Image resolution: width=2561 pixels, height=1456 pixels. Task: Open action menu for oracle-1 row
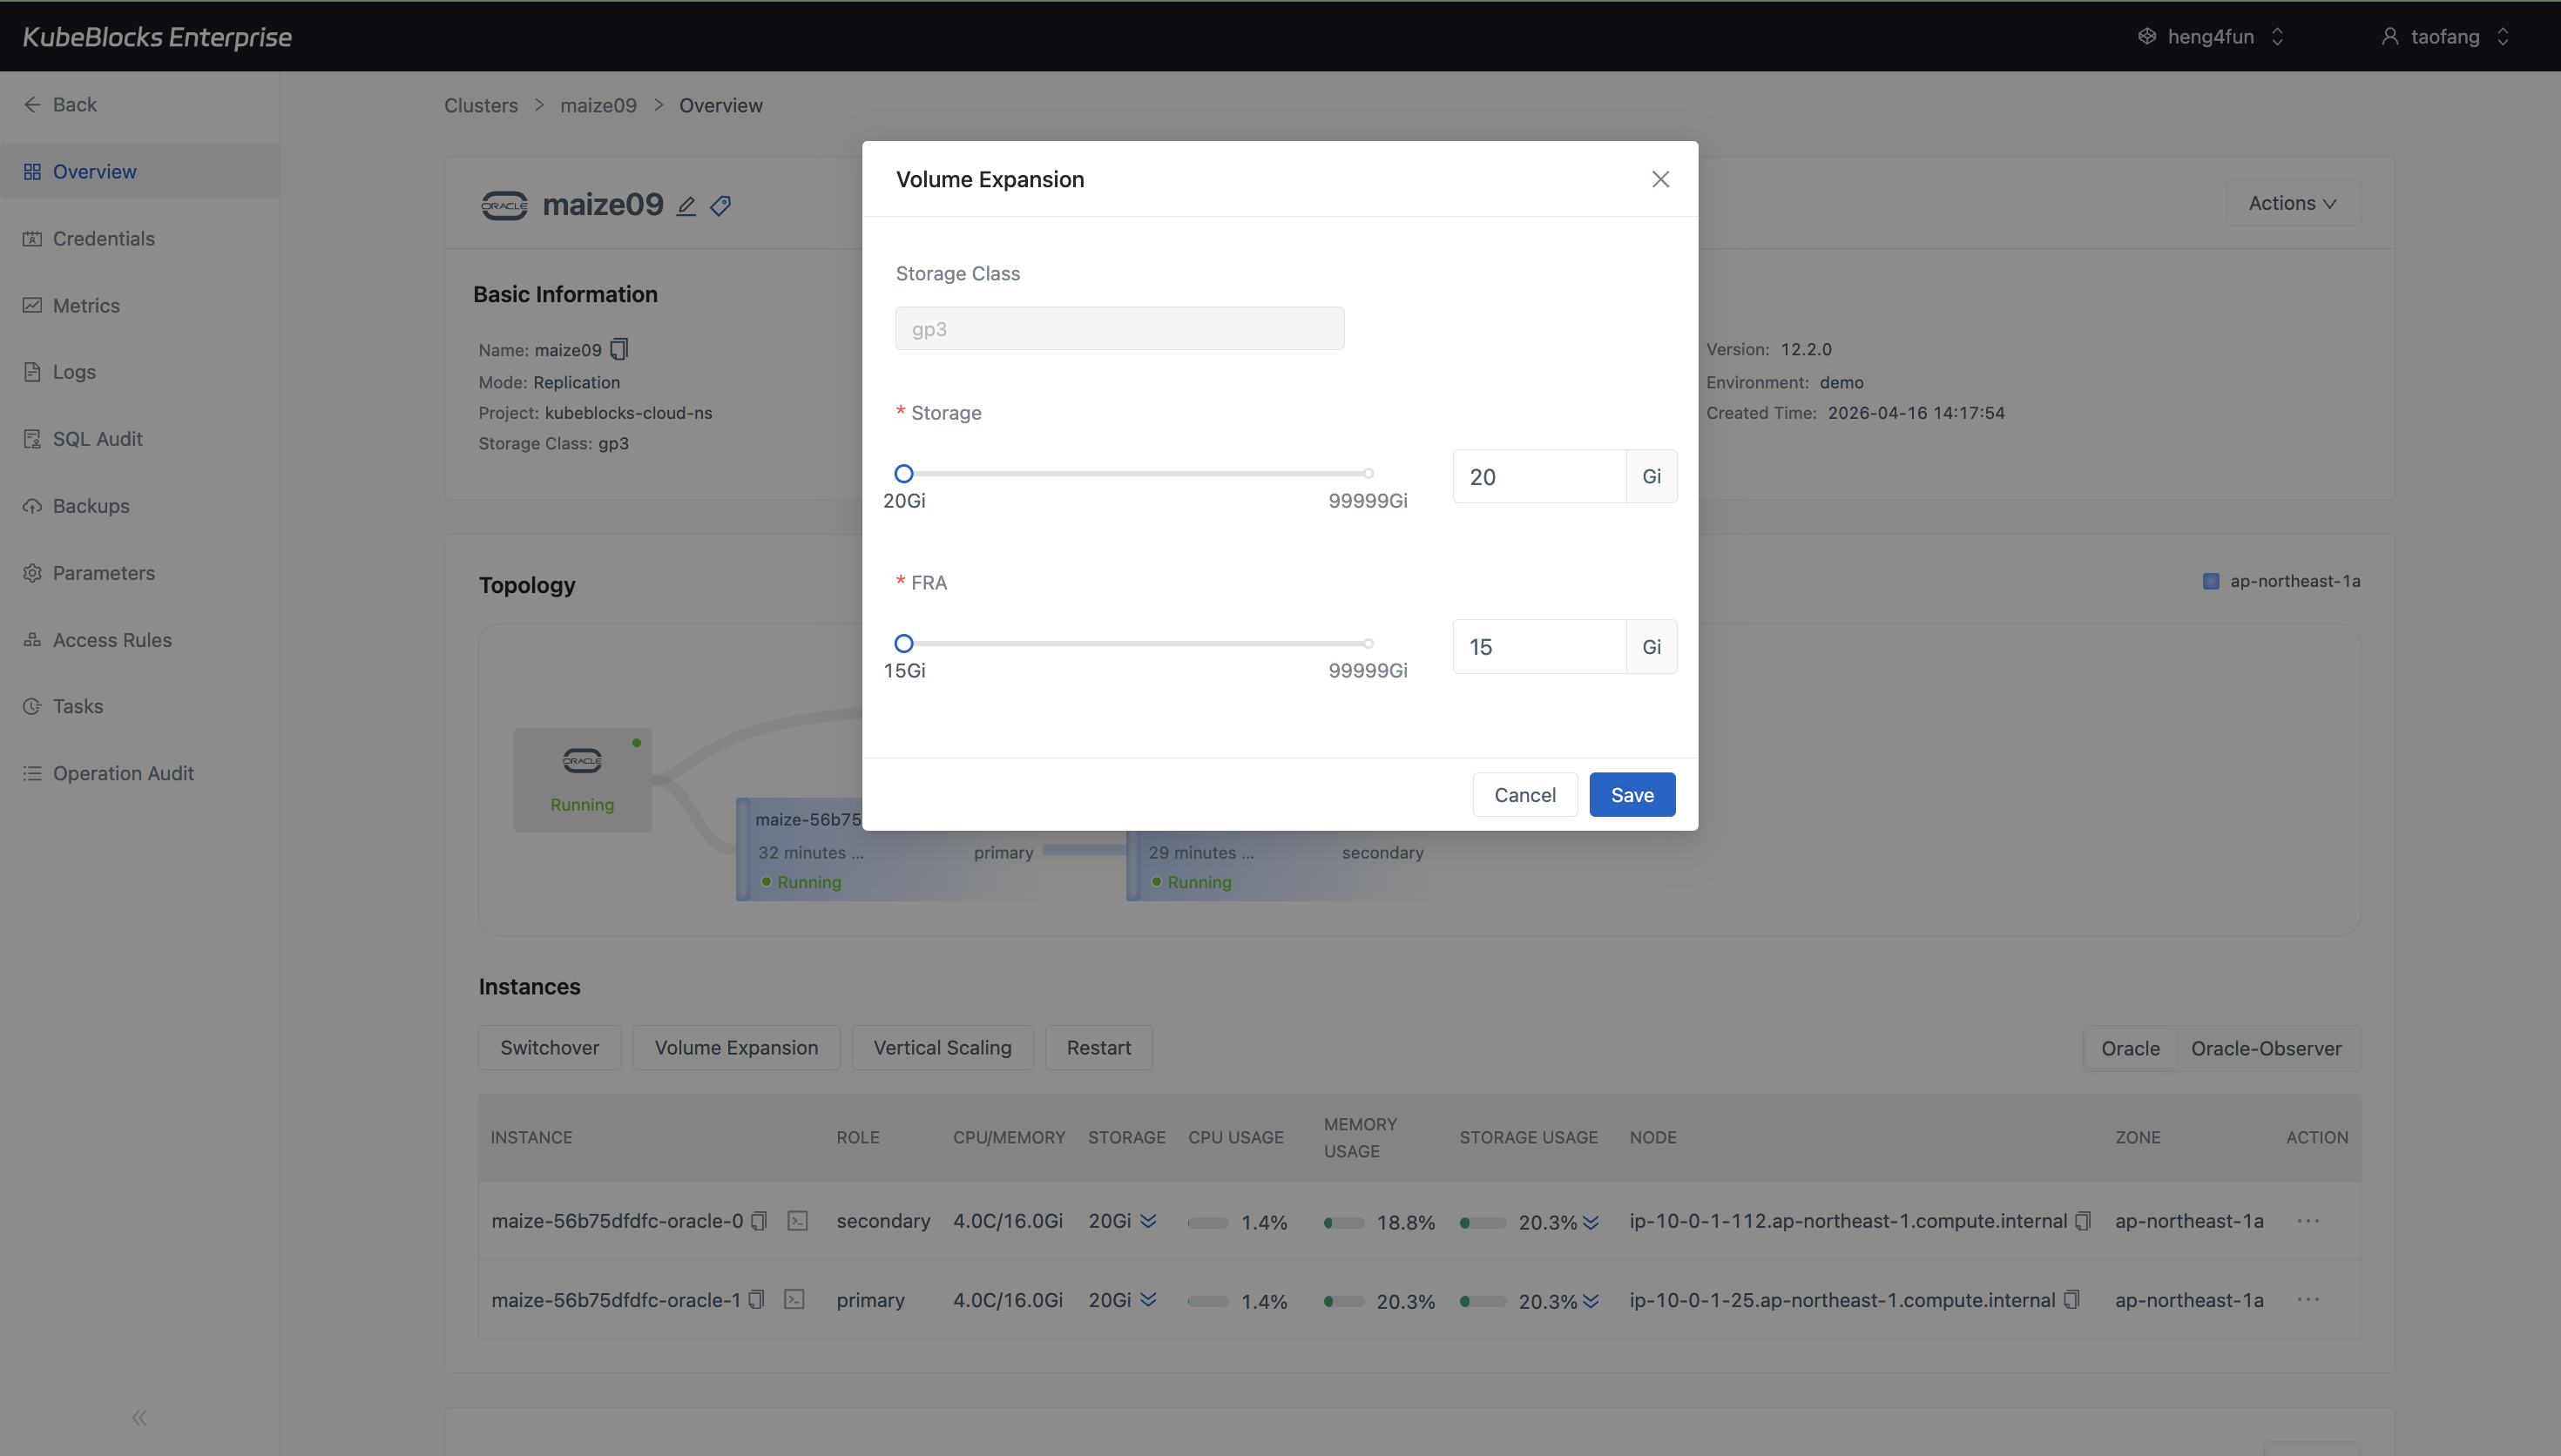[2308, 1300]
